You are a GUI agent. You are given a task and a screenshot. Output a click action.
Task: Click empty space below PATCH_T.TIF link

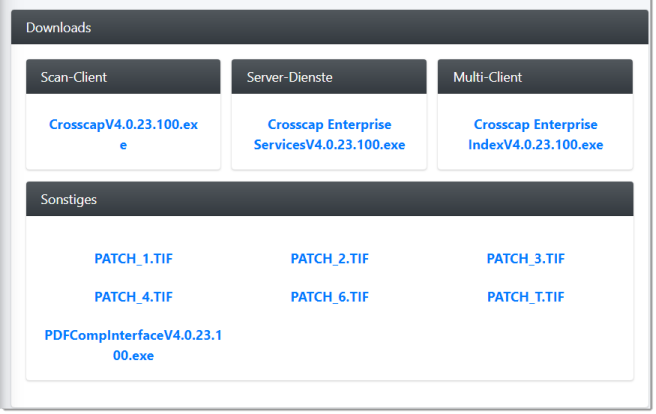pyautogui.click(x=525, y=345)
